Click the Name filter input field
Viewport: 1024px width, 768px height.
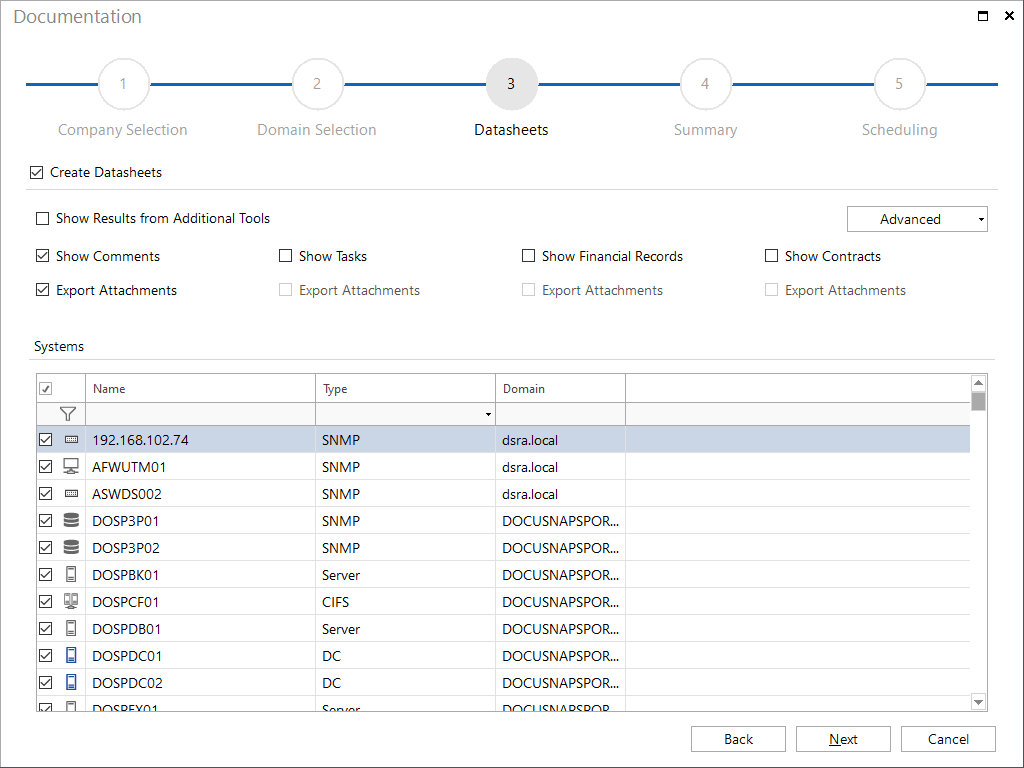pos(200,415)
